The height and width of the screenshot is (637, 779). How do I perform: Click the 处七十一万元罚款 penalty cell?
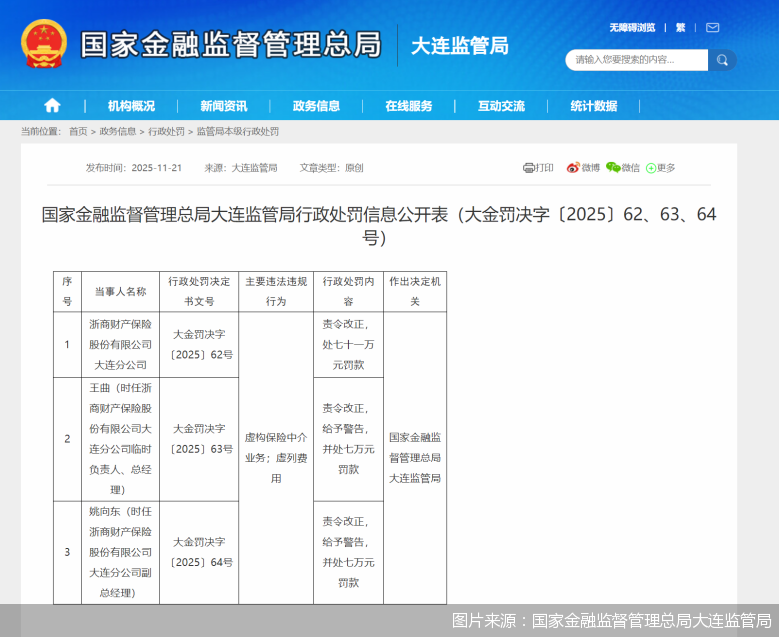click(x=348, y=345)
